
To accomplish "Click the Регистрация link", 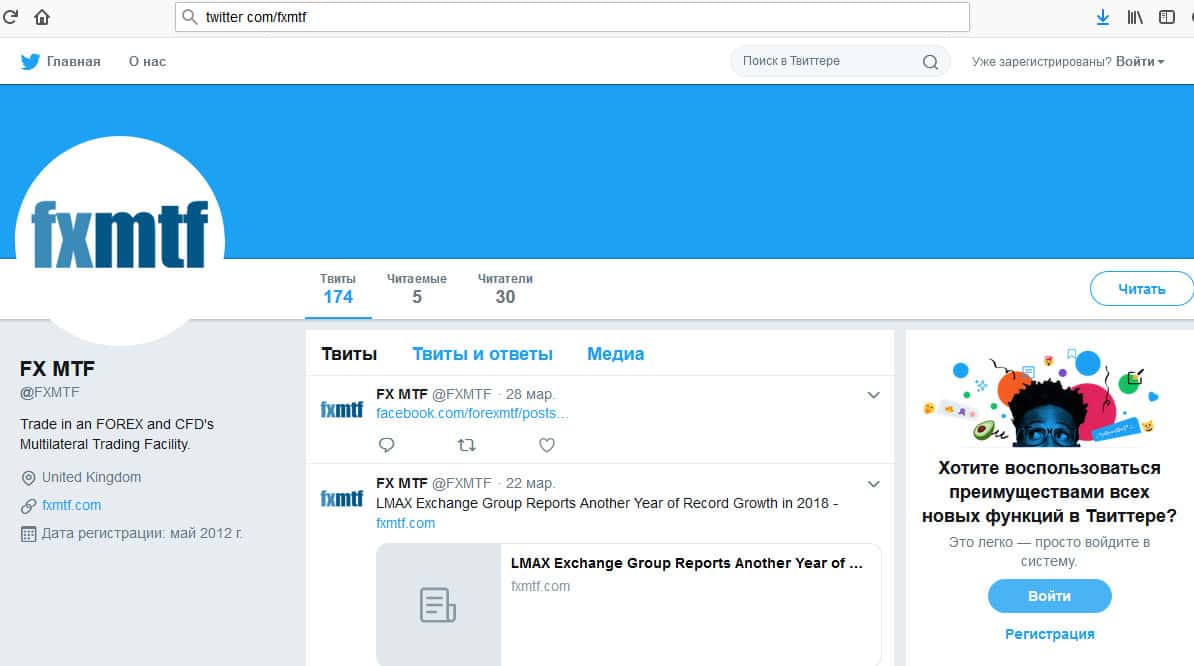I will point(1049,634).
